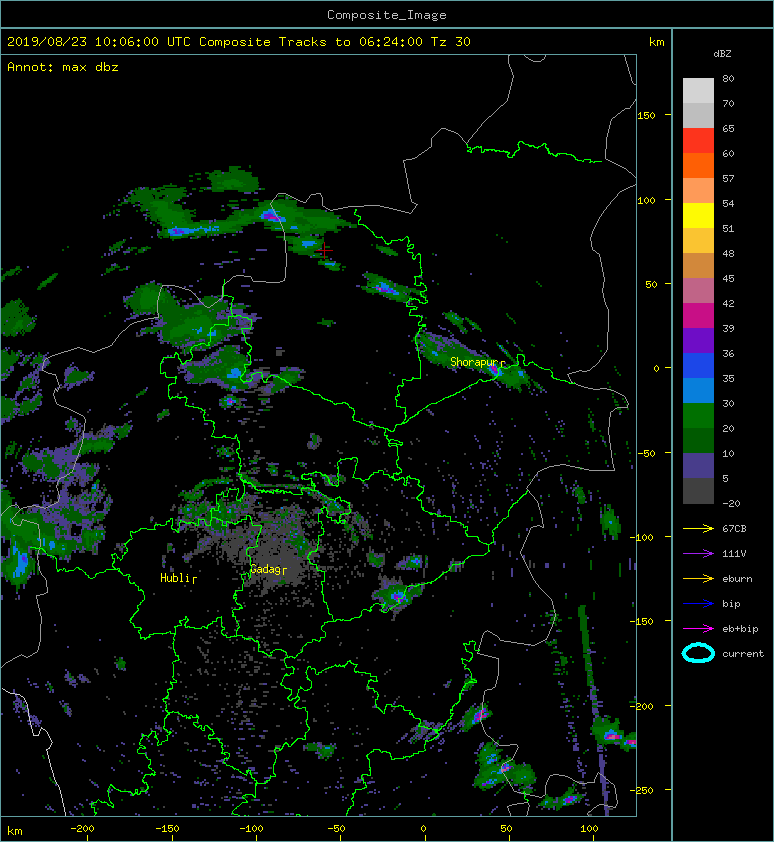Select the purple 36-39 dBZ swatch

(698, 340)
